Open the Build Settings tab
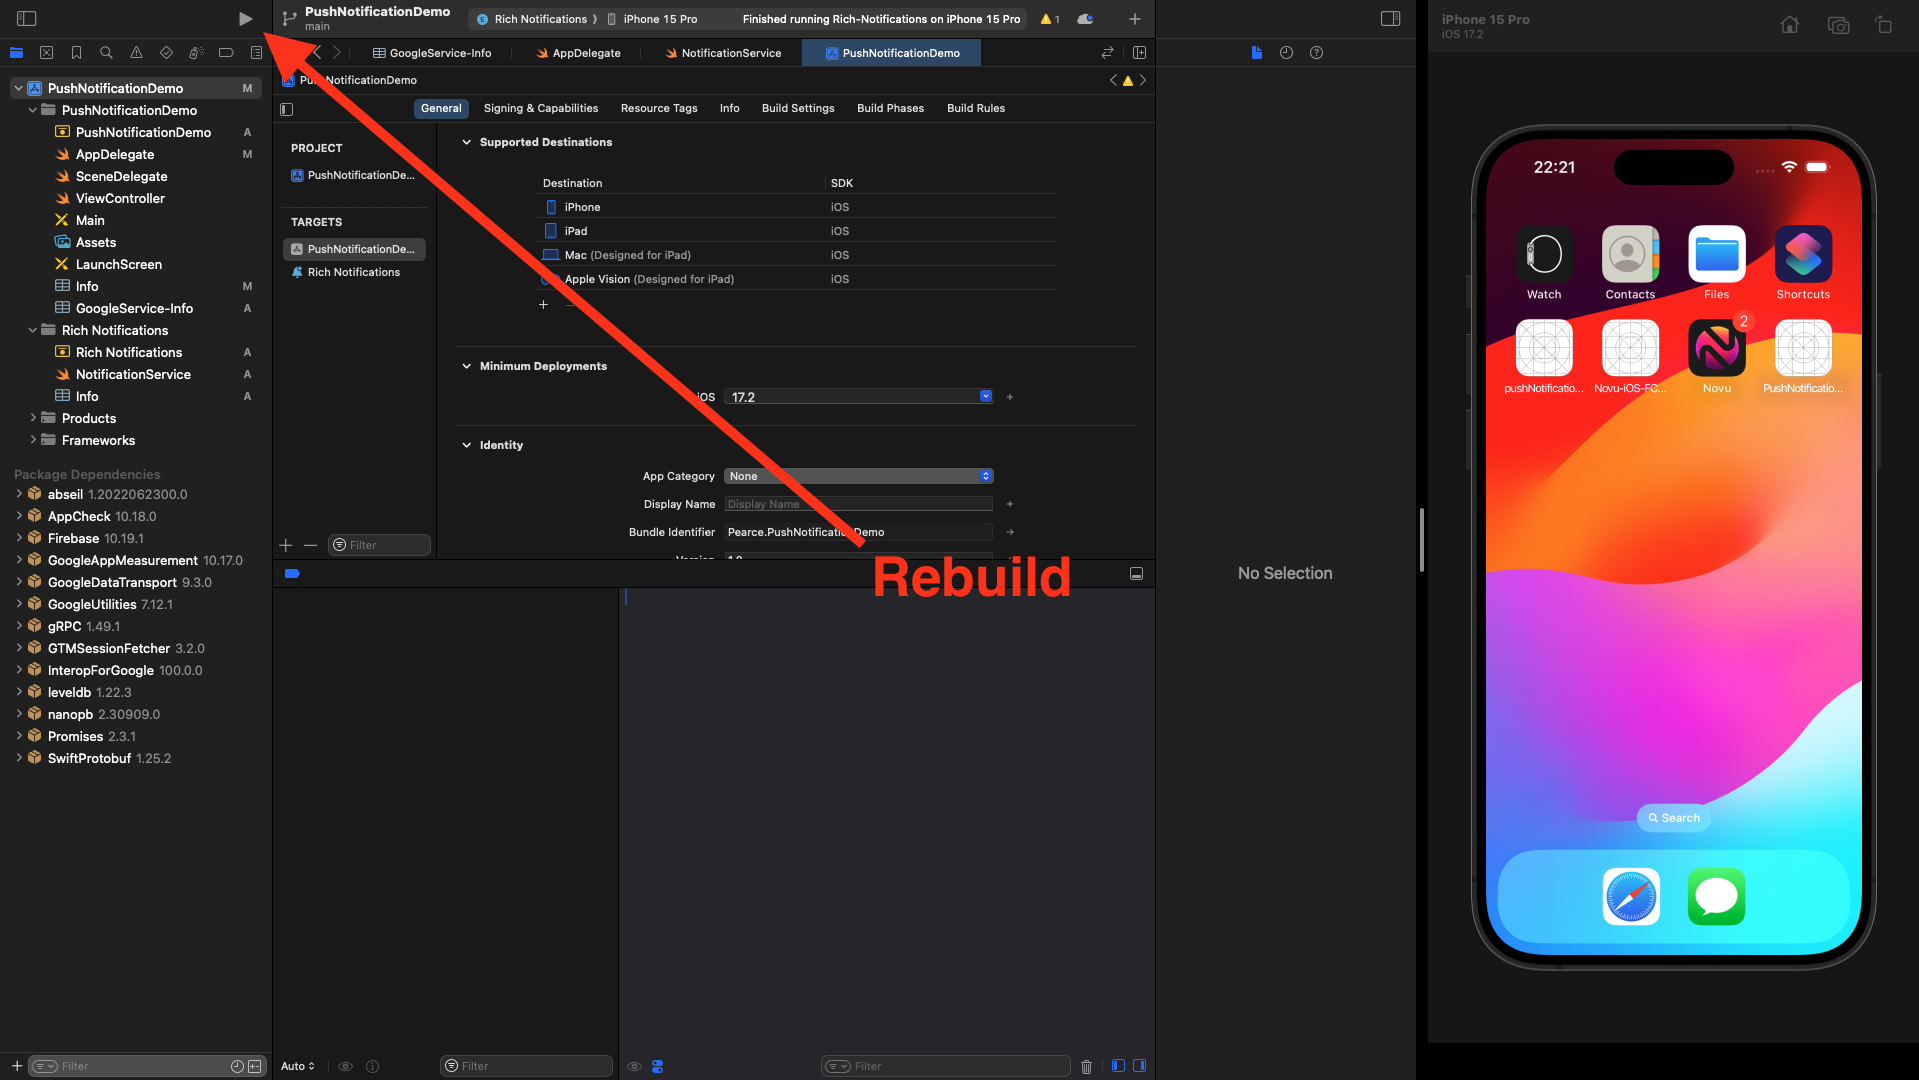This screenshot has width=1919, height=1080. (798, 108)
